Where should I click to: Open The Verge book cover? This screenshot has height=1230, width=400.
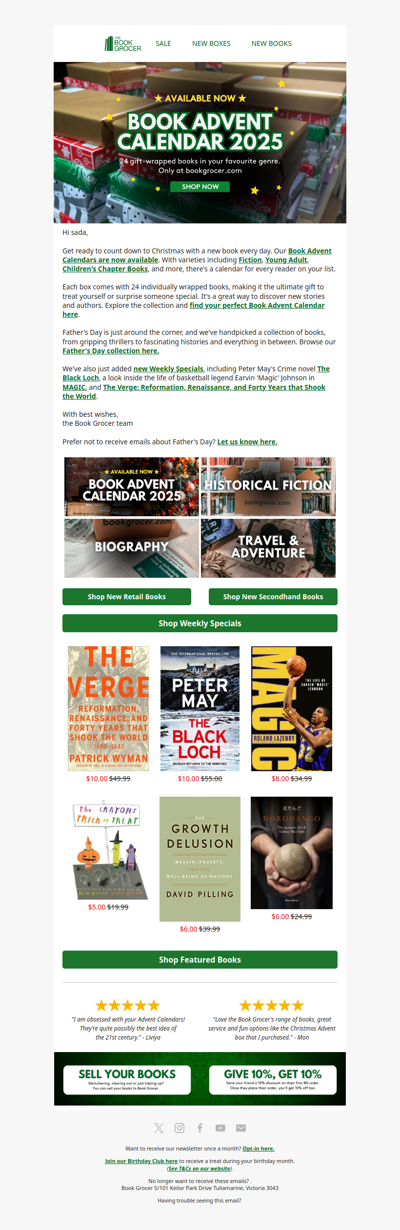(x=108, y=708)
